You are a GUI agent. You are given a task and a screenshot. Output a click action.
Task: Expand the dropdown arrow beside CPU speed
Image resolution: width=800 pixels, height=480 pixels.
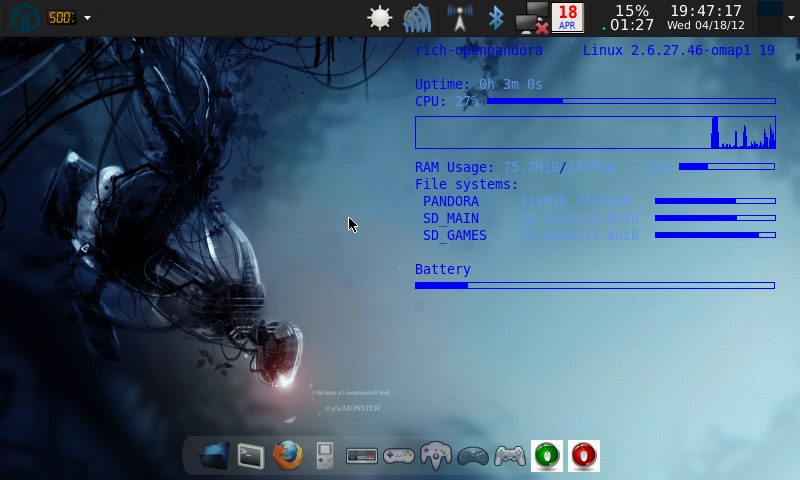coord(88,18)
